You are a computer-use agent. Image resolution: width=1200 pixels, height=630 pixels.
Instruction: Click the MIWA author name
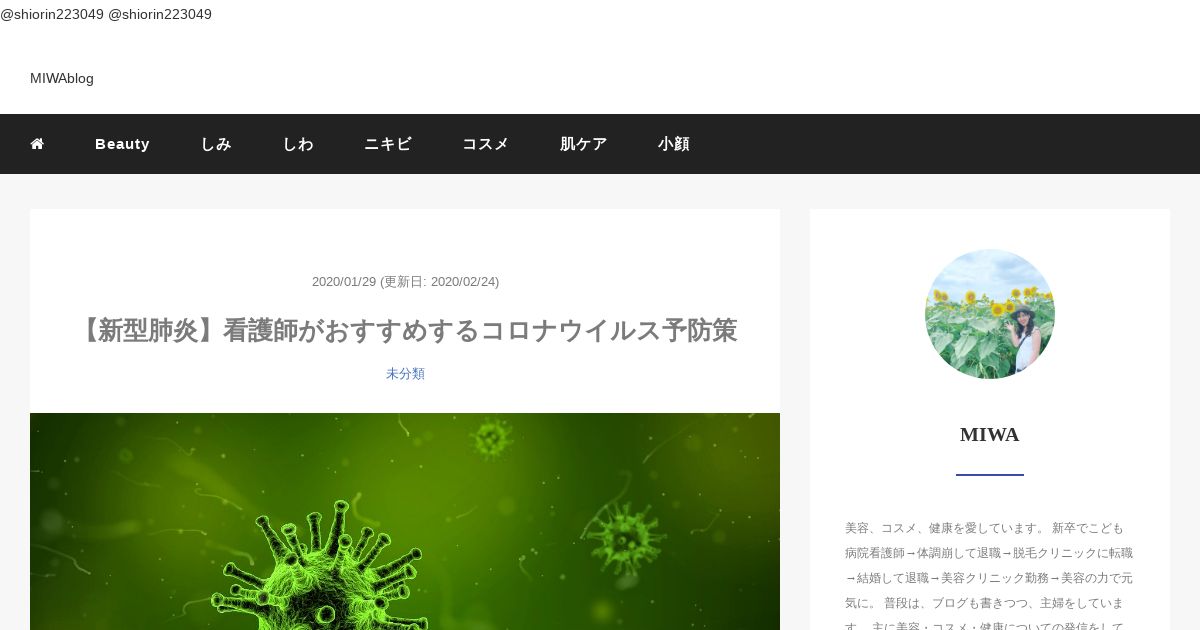[x=990, y=435]
